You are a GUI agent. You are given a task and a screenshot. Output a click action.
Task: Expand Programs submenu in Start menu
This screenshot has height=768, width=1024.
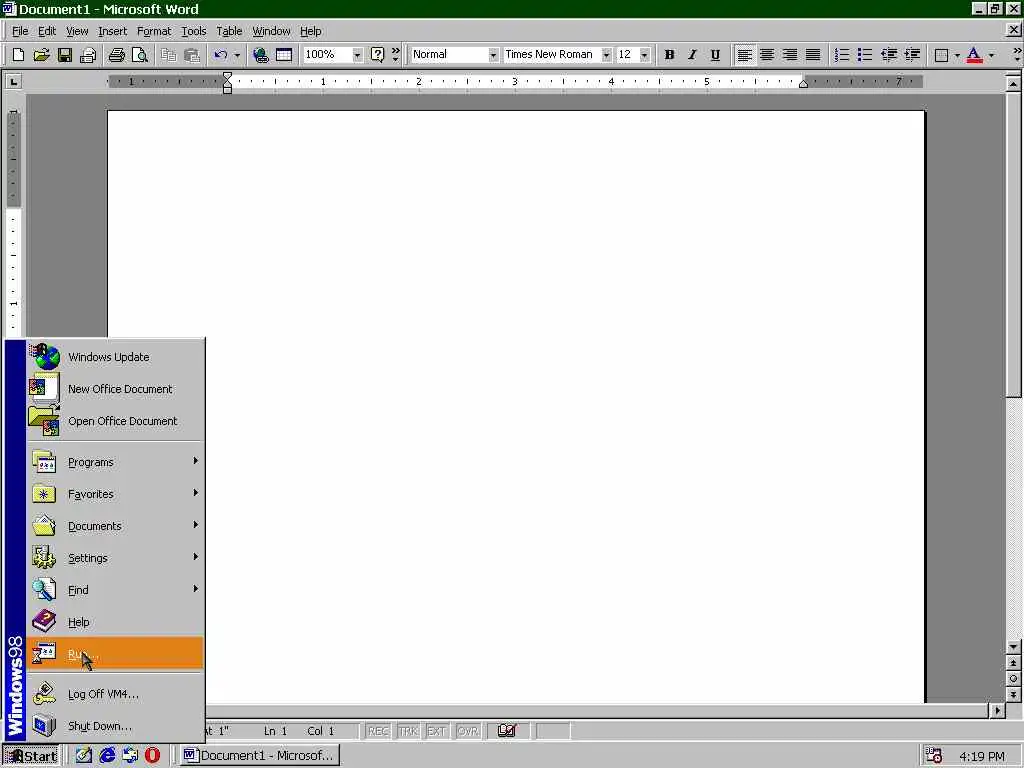click(x=115, y=462)
